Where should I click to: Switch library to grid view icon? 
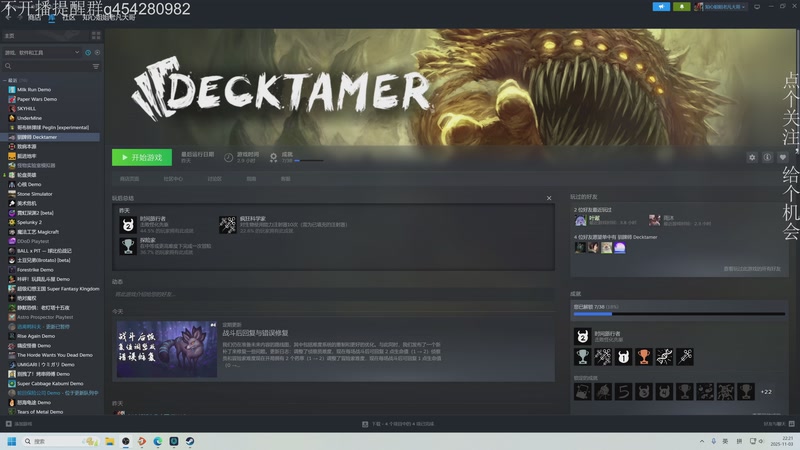96,36
